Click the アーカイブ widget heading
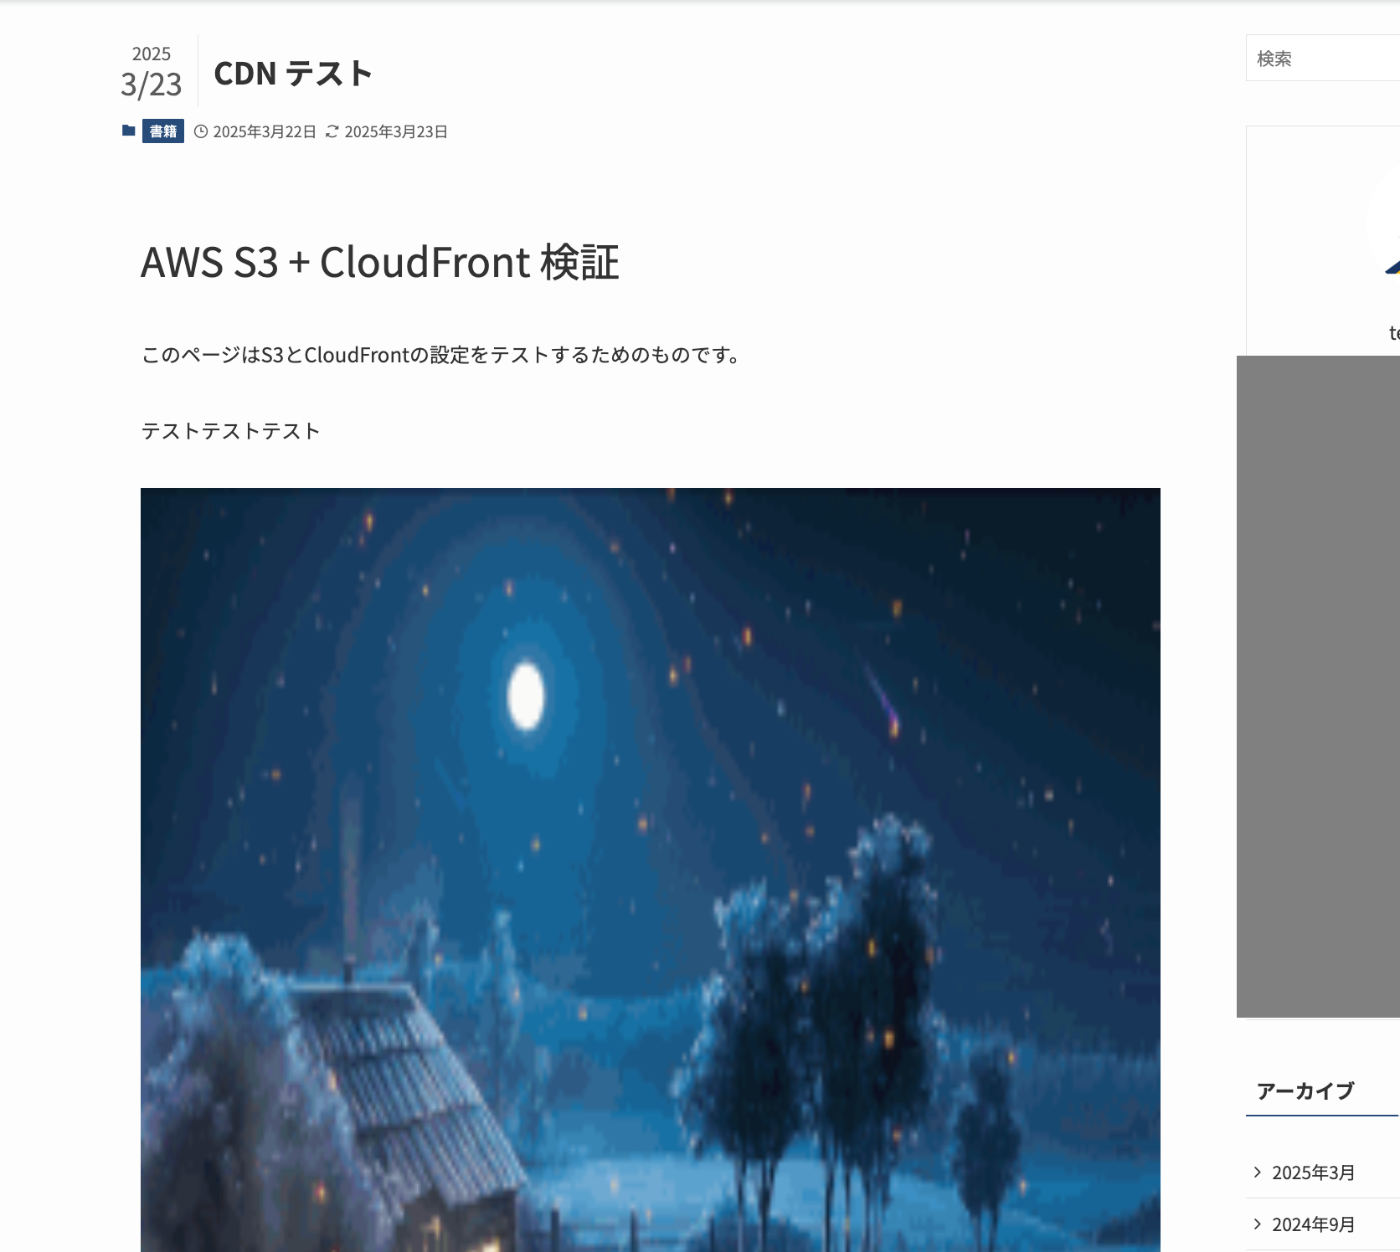Screen dimensions: 1400x1252 (1305, 1091)
